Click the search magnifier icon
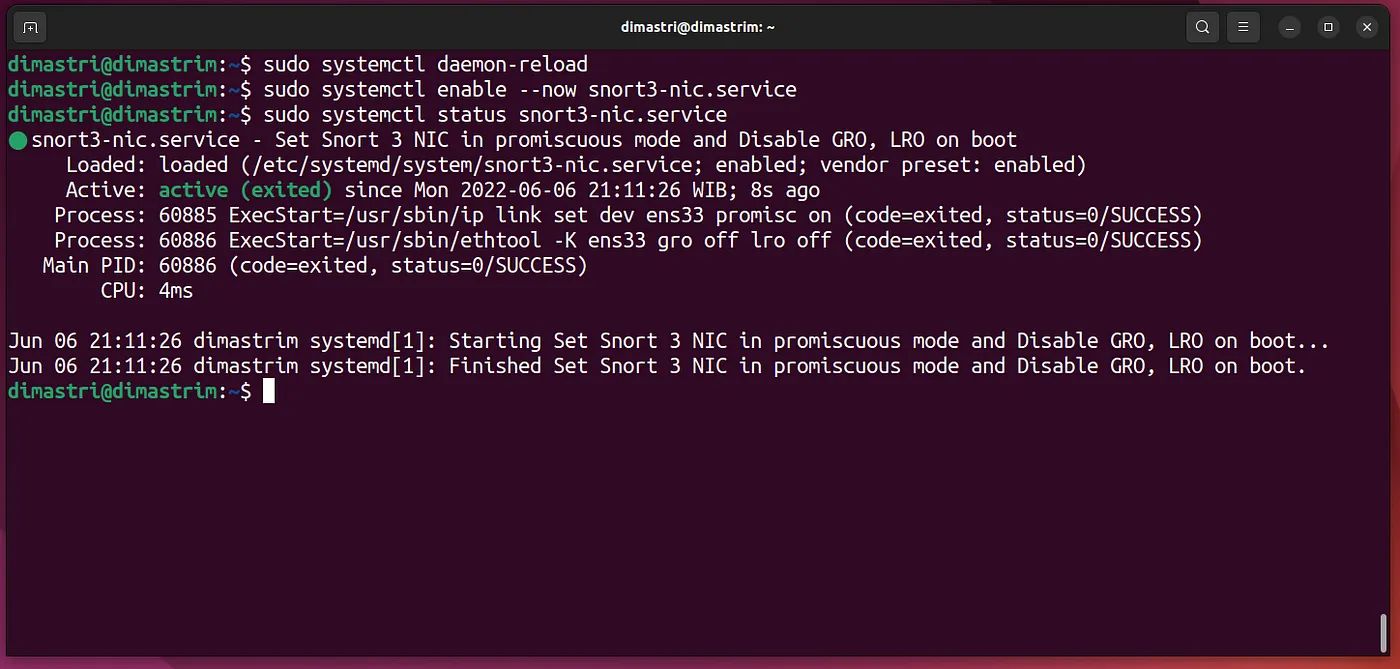The image size is (1400, 669). (1203, 27)
